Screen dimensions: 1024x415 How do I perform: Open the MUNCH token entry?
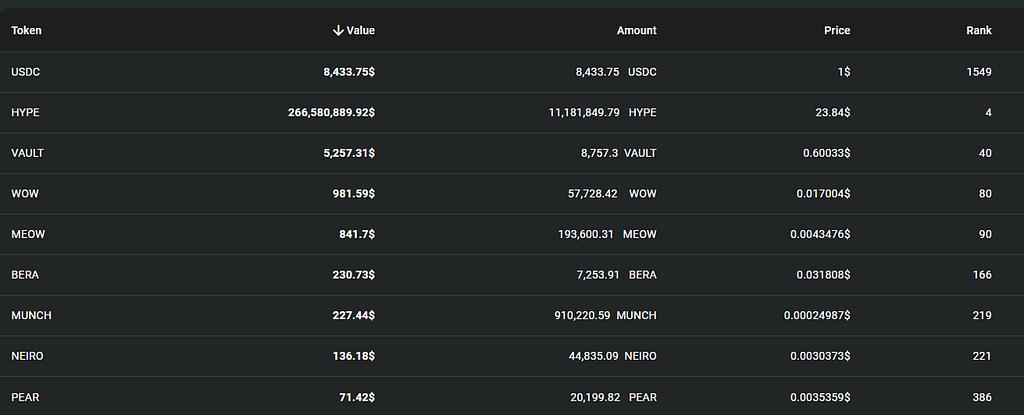coord(31,316)
